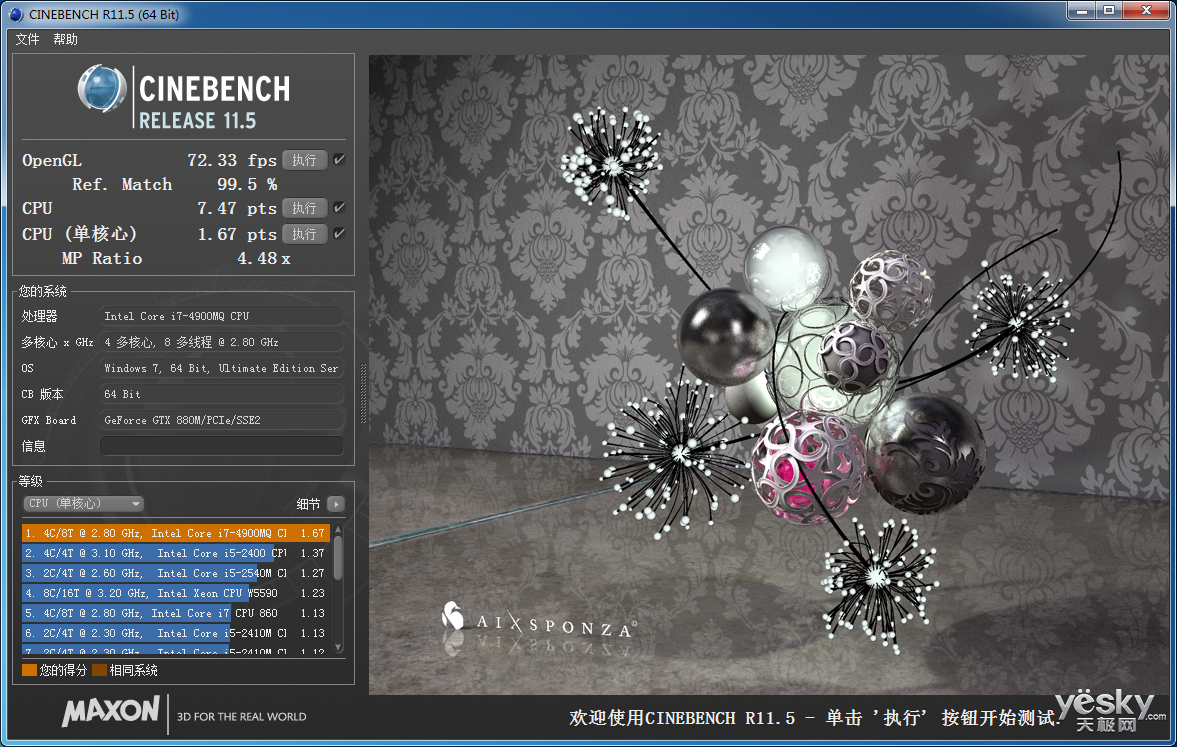Click the 细节 details arrow button
Viewport: 1177px width, 747px height.
tap(336, 504)
